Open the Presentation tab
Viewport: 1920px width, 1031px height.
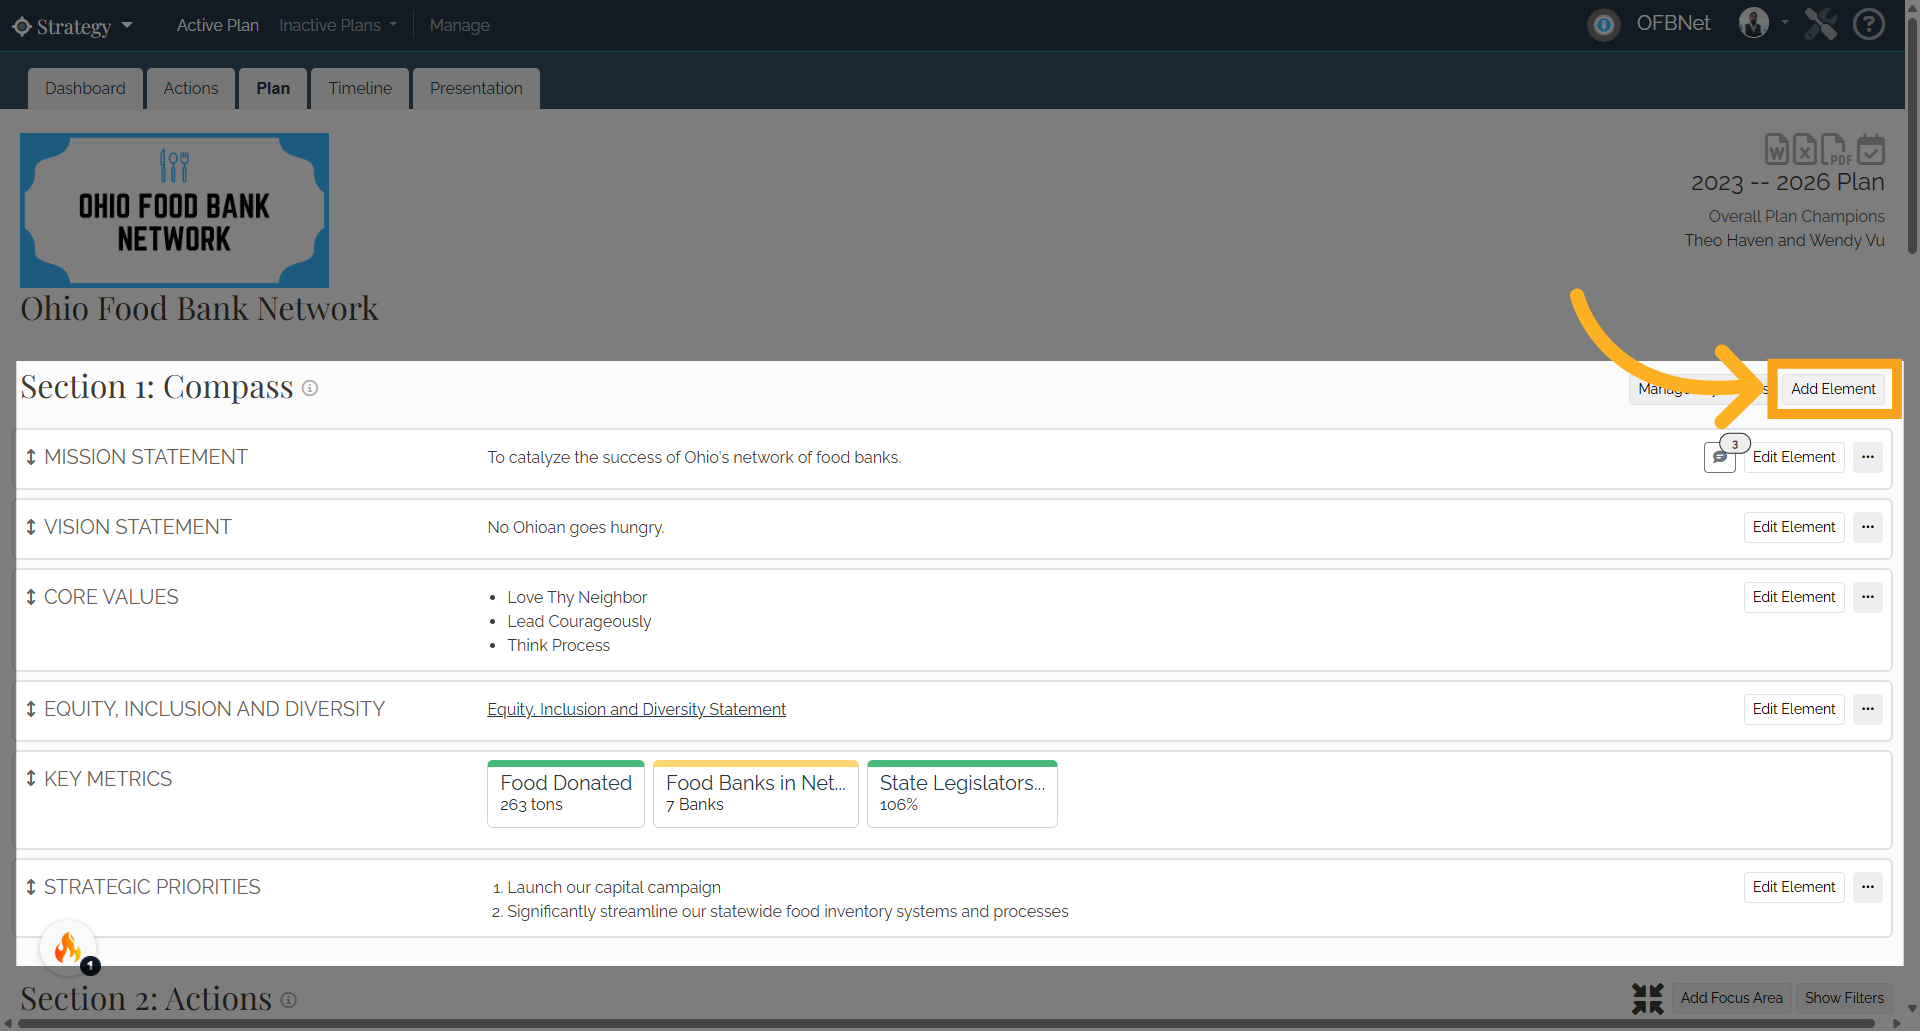pos(476,88)
